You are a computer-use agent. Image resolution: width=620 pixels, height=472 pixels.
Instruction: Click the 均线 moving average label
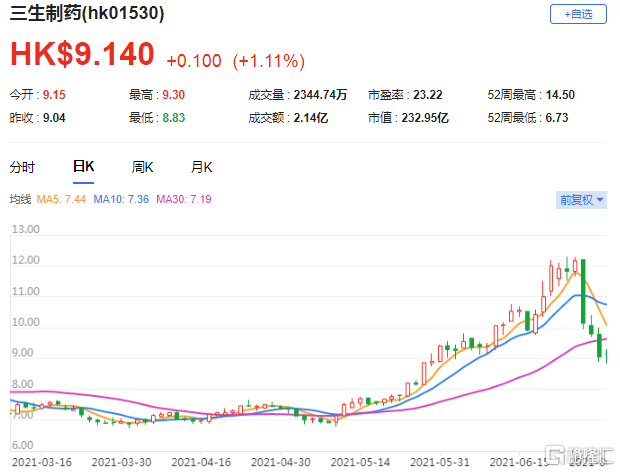pos(20,200)
